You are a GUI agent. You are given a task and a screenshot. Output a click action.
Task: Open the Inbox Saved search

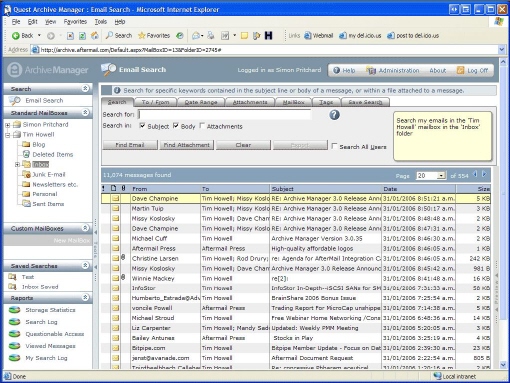pyautogui.click(x=40, y=287)
